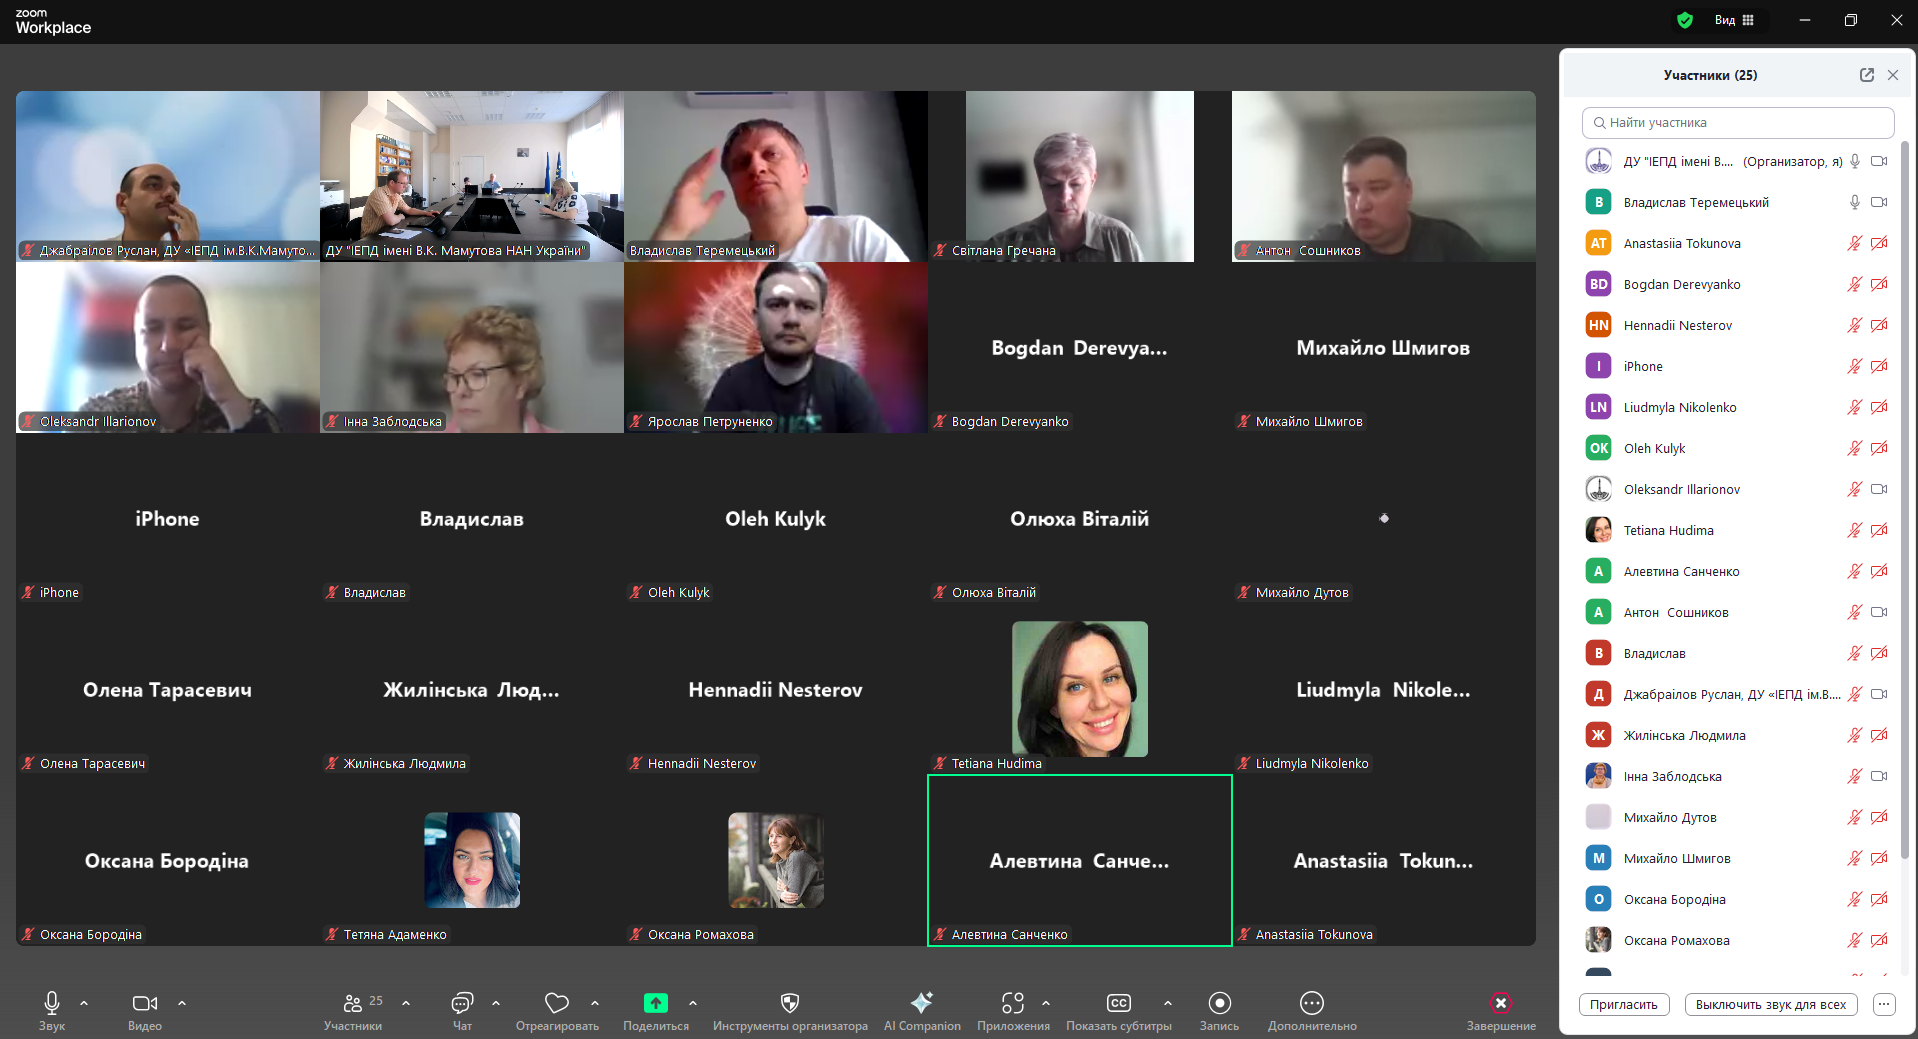Image resolution: width=1918 pixels, height=1039 pixels.
Task: Toggle the microphone Sound button
Action: [52, 1003]
